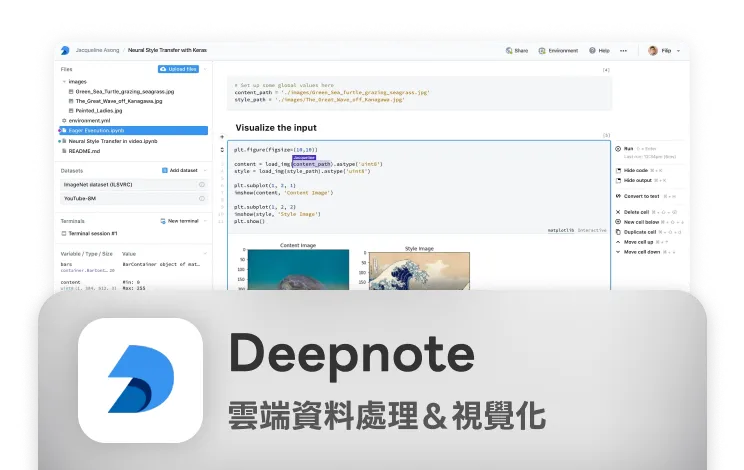Open the Share option in the header
744x470 pixels.
click(x=517, y=51)
